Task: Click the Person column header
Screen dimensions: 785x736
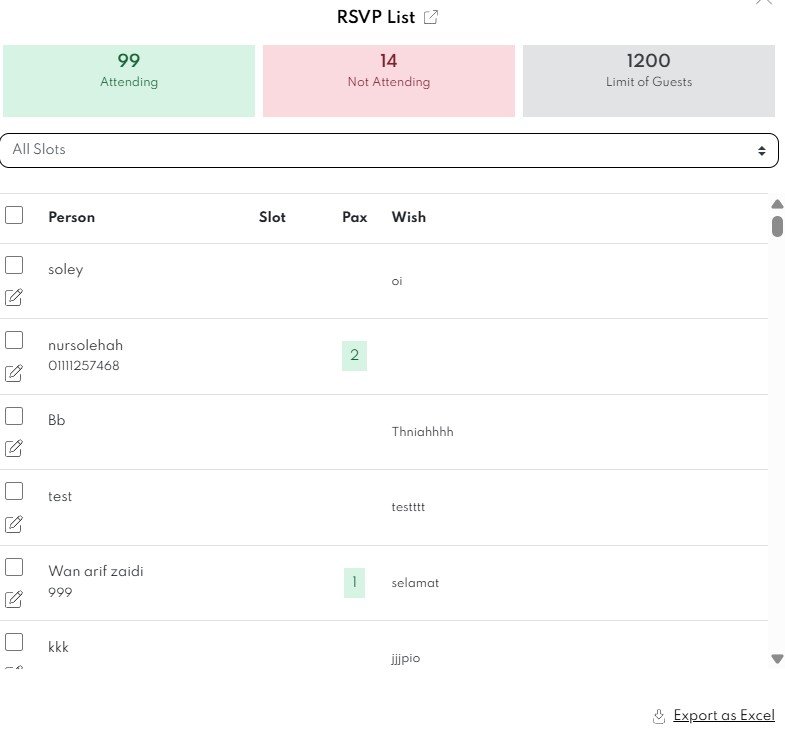Action: click(x=72, y=217)
